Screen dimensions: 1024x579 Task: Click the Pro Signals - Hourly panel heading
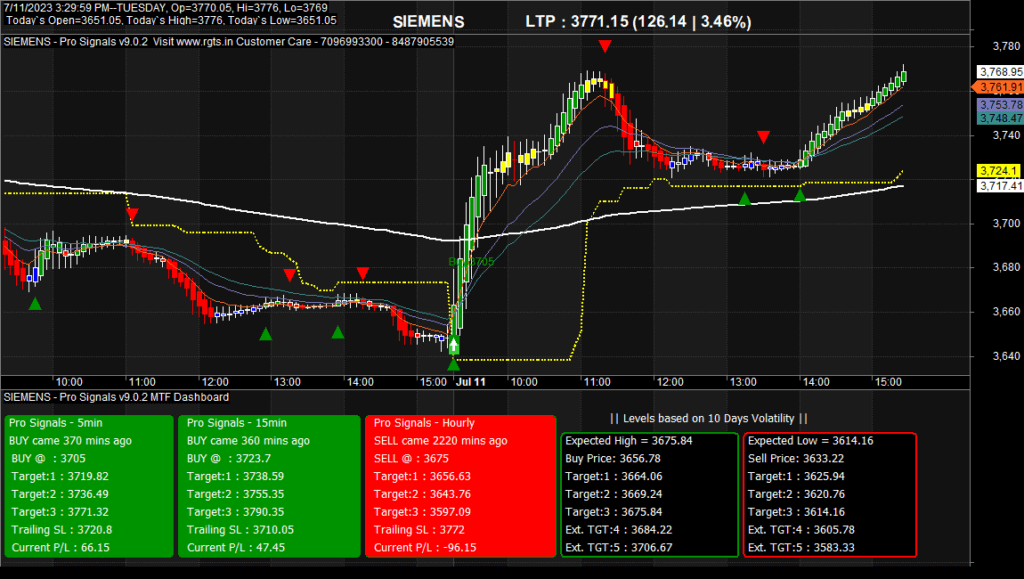pos(424,423)
